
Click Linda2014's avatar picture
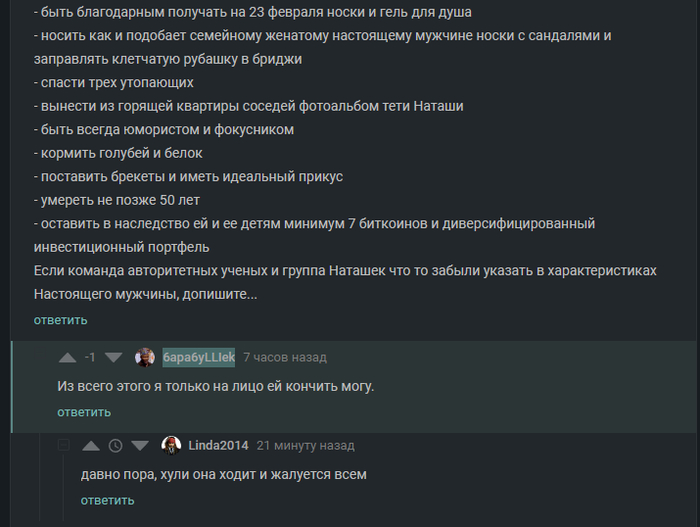click(171, 445)
